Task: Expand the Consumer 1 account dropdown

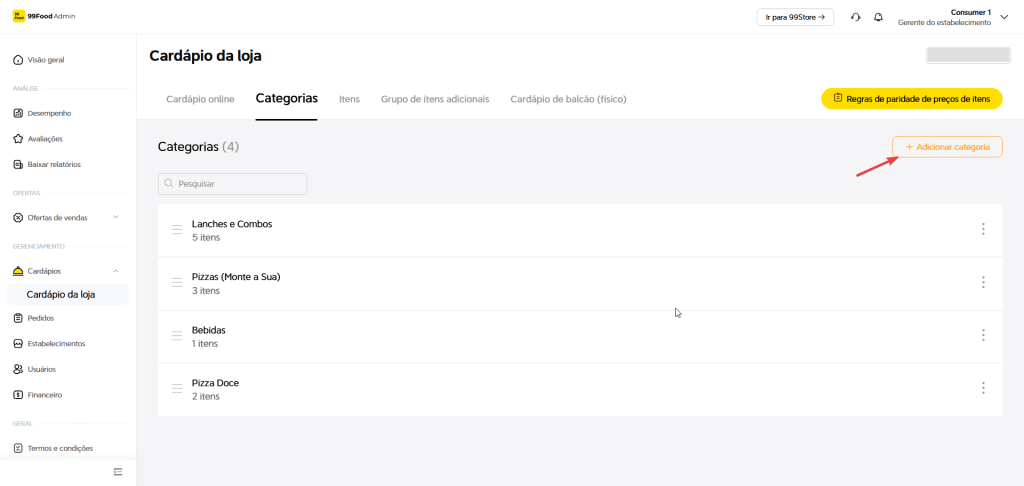Action: pos(1004,17)
